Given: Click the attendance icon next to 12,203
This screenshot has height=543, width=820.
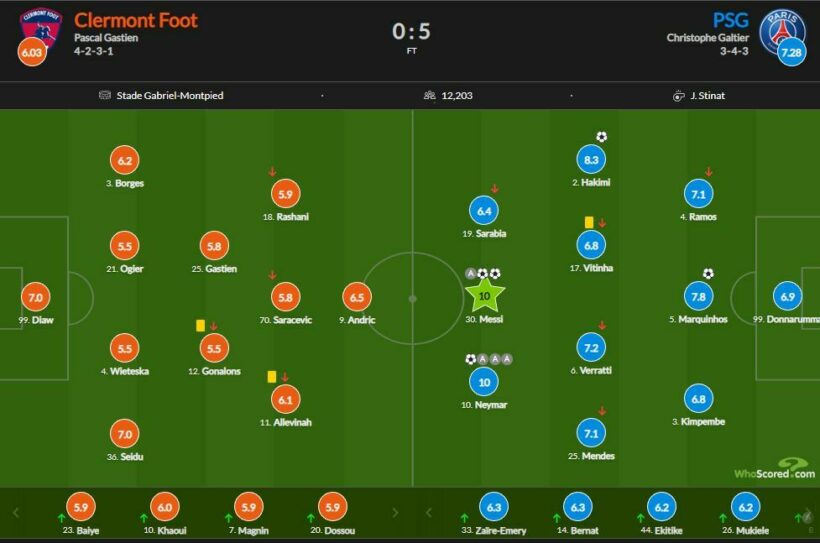Looking at the screenshot, I should tap(429, 95).
